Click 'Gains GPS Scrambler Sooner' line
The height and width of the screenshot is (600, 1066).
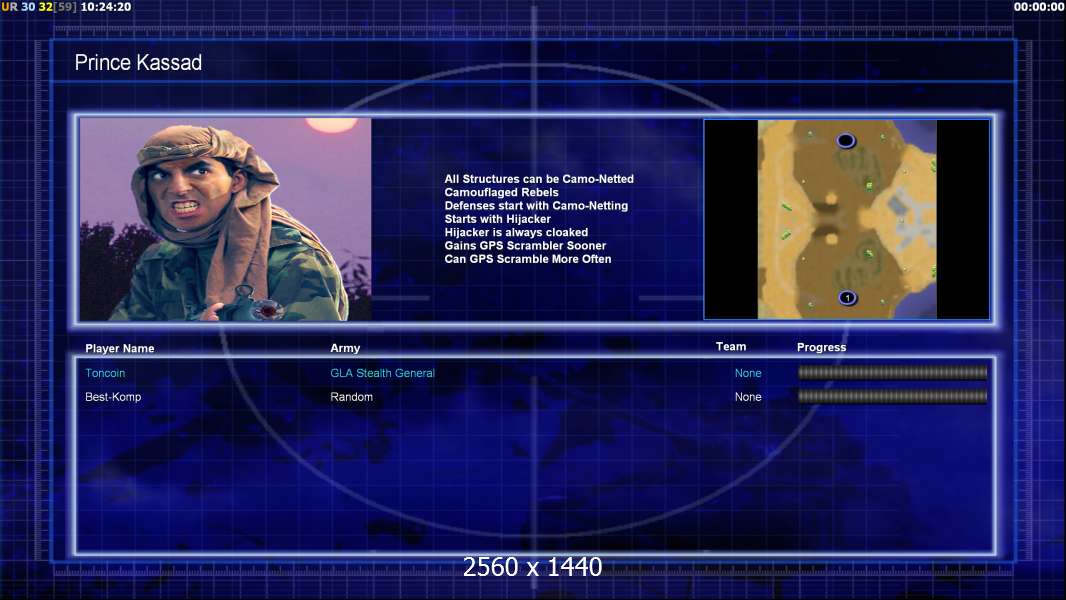click(526, 245)
